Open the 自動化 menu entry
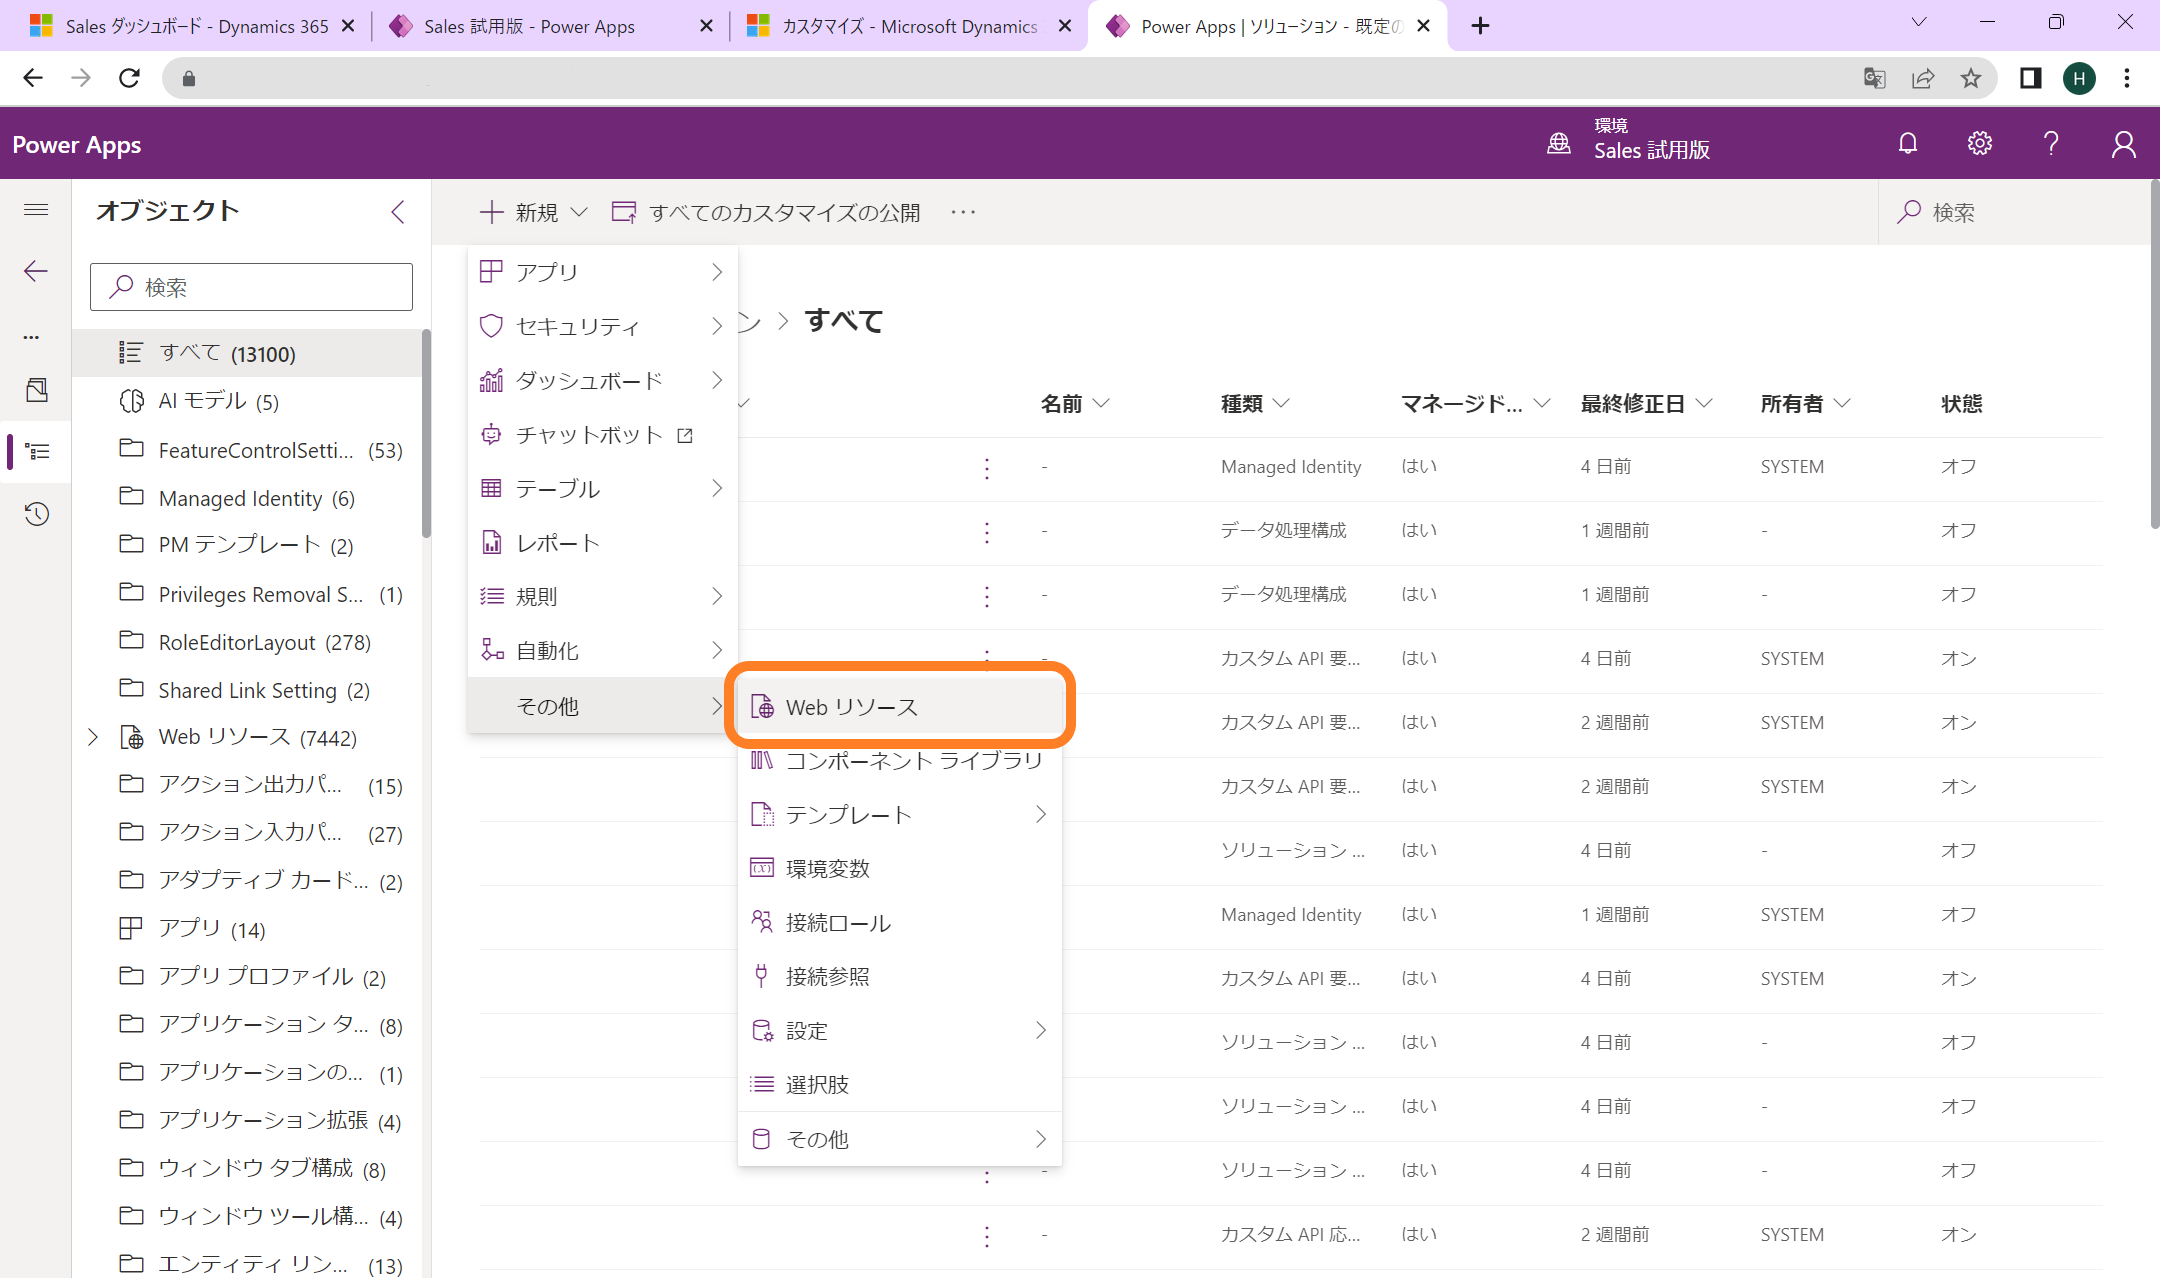The image size is (2160, 1278). (603, 651)
